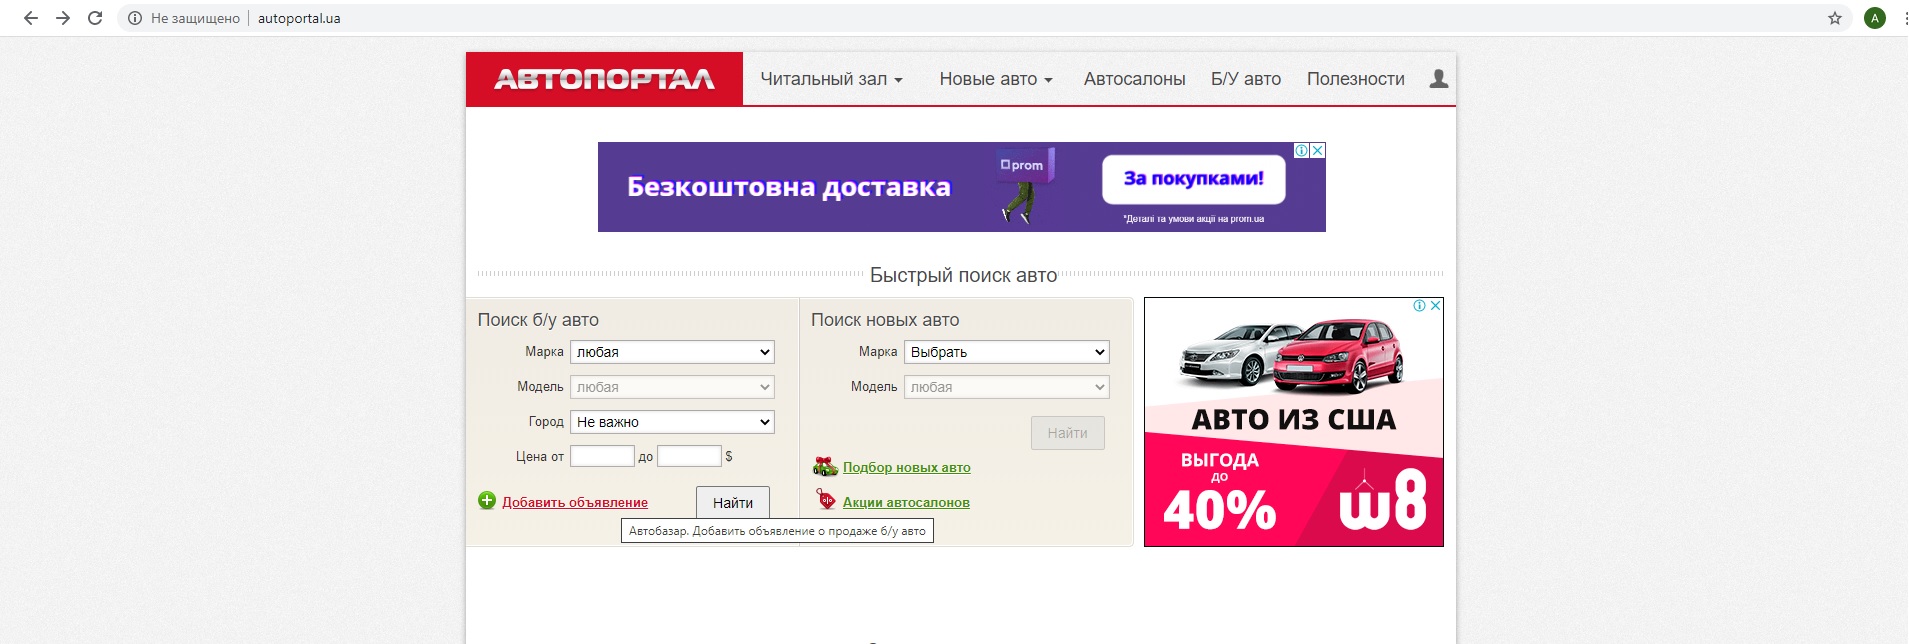Click the Найти button for used cars
Image resolution: width=1909 pixels, height=644 pixels.
tap(733, 502)
